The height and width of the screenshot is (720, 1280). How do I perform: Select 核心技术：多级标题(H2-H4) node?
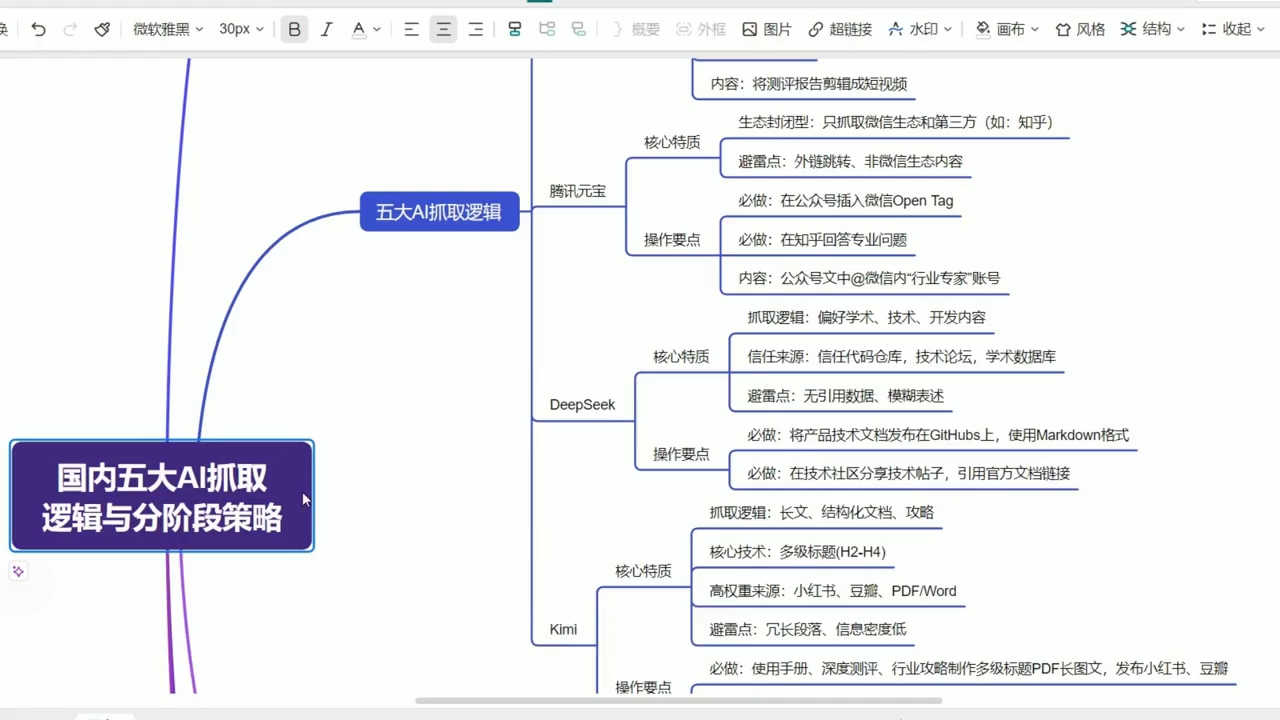(x=798, y=552)
